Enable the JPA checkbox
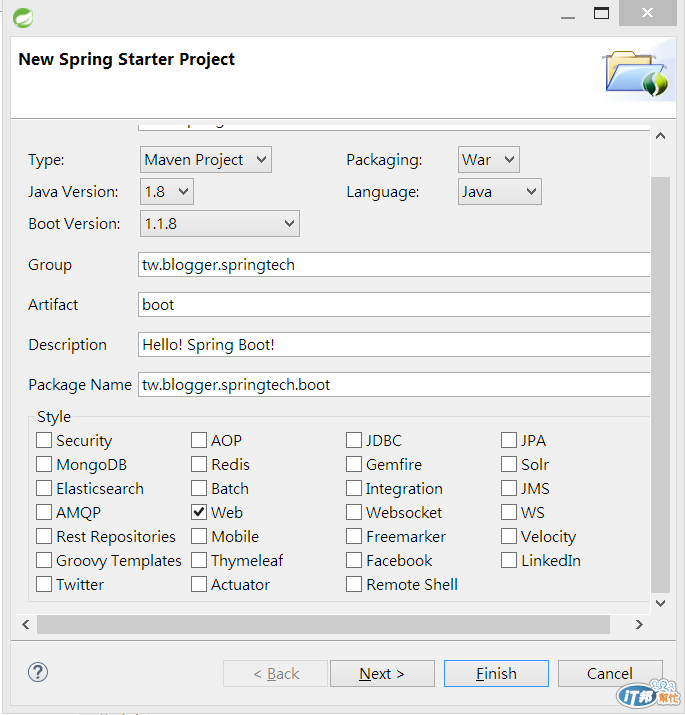The image size is (685, 715). click(x=509, y=440)
